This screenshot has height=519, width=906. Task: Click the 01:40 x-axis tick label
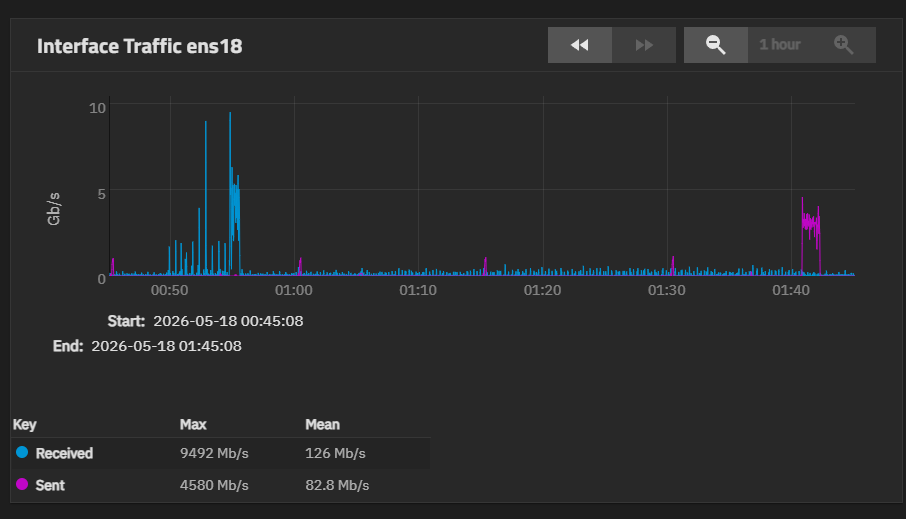791,290
